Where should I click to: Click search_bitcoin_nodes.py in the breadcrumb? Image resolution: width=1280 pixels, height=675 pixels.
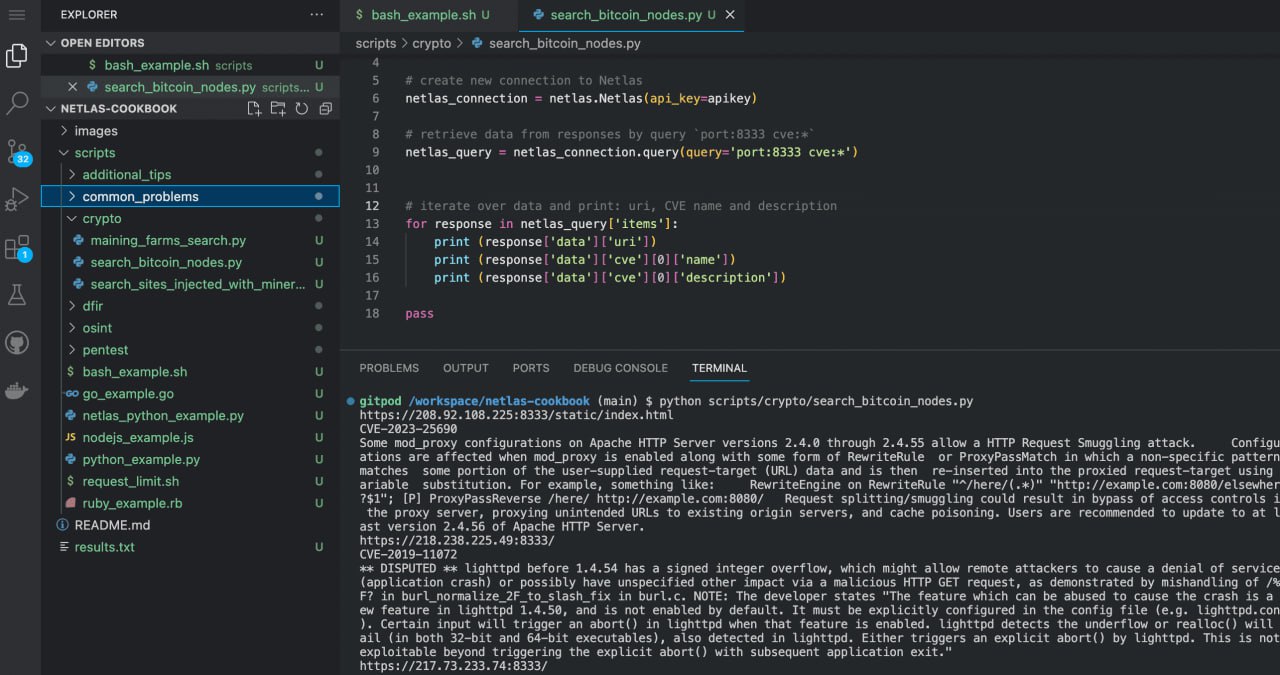565,44
